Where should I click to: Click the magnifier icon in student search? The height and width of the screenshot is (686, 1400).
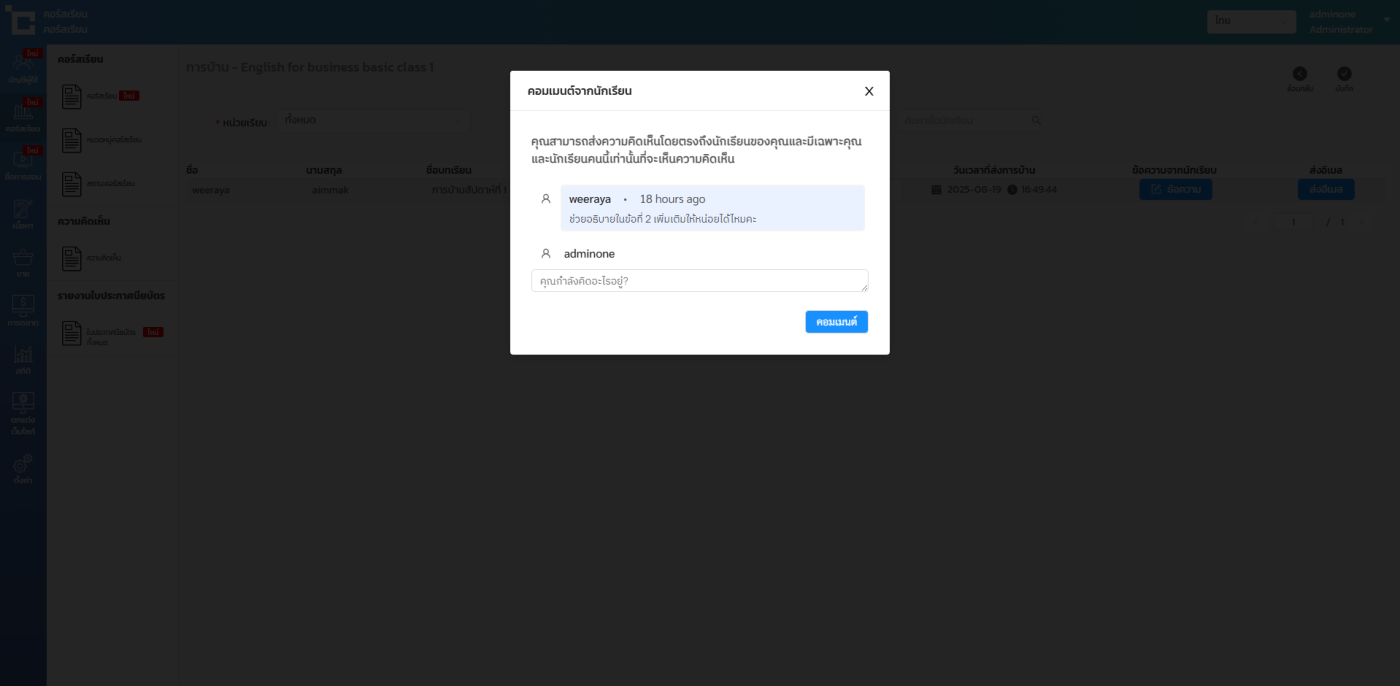[x=1037, y=120]
